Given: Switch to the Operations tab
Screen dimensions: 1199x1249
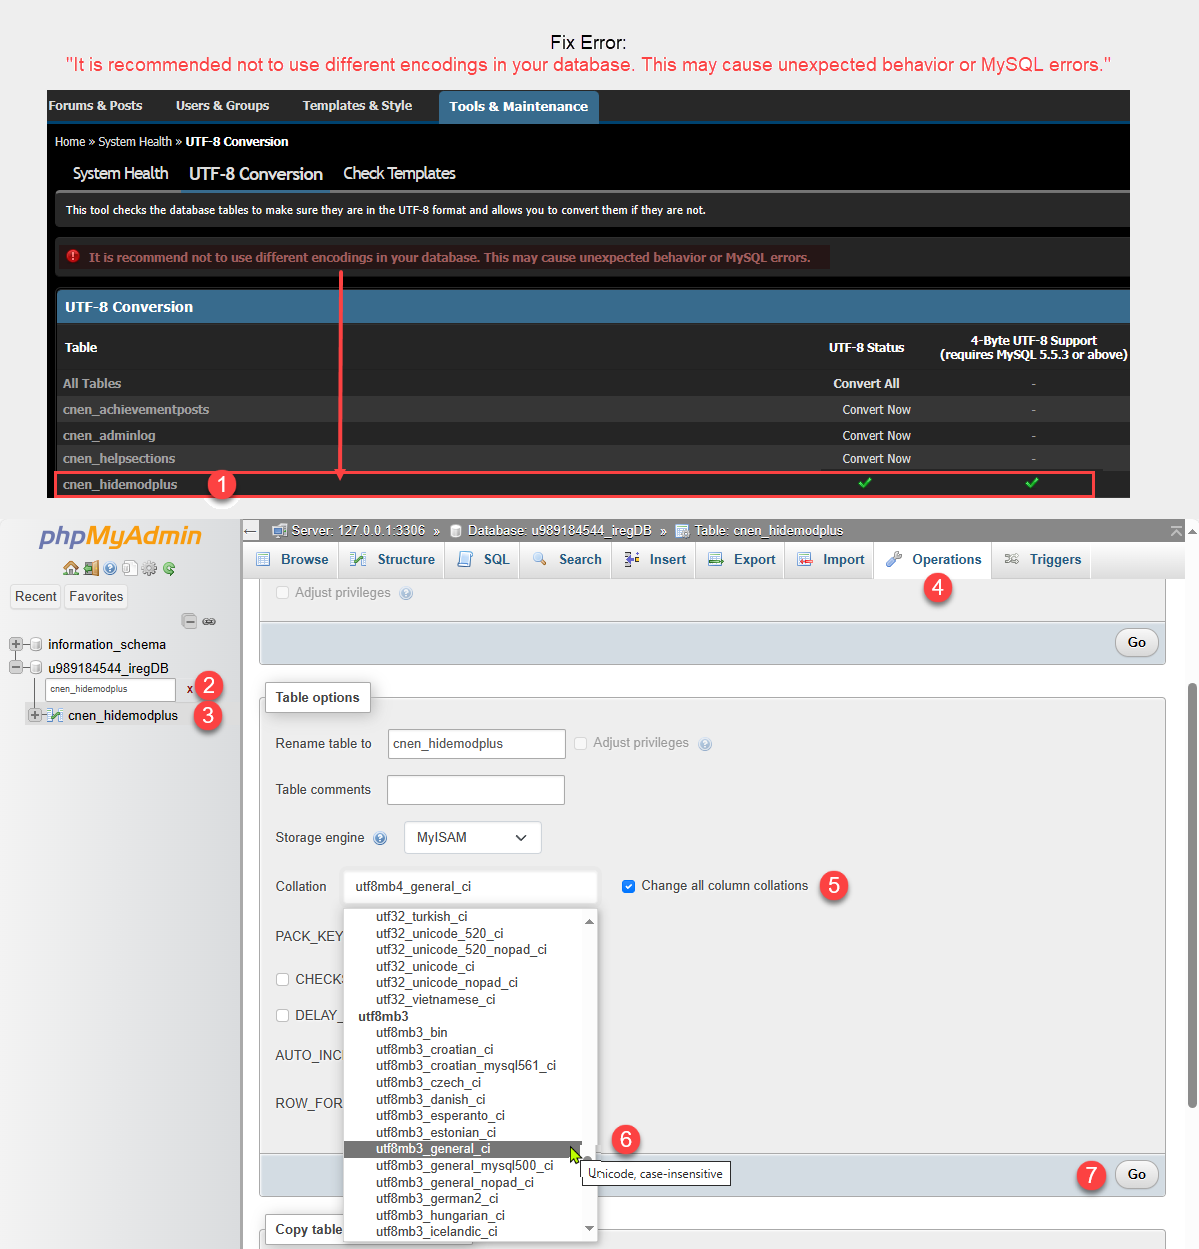Looking at the screenshot, I should (933, 560).
